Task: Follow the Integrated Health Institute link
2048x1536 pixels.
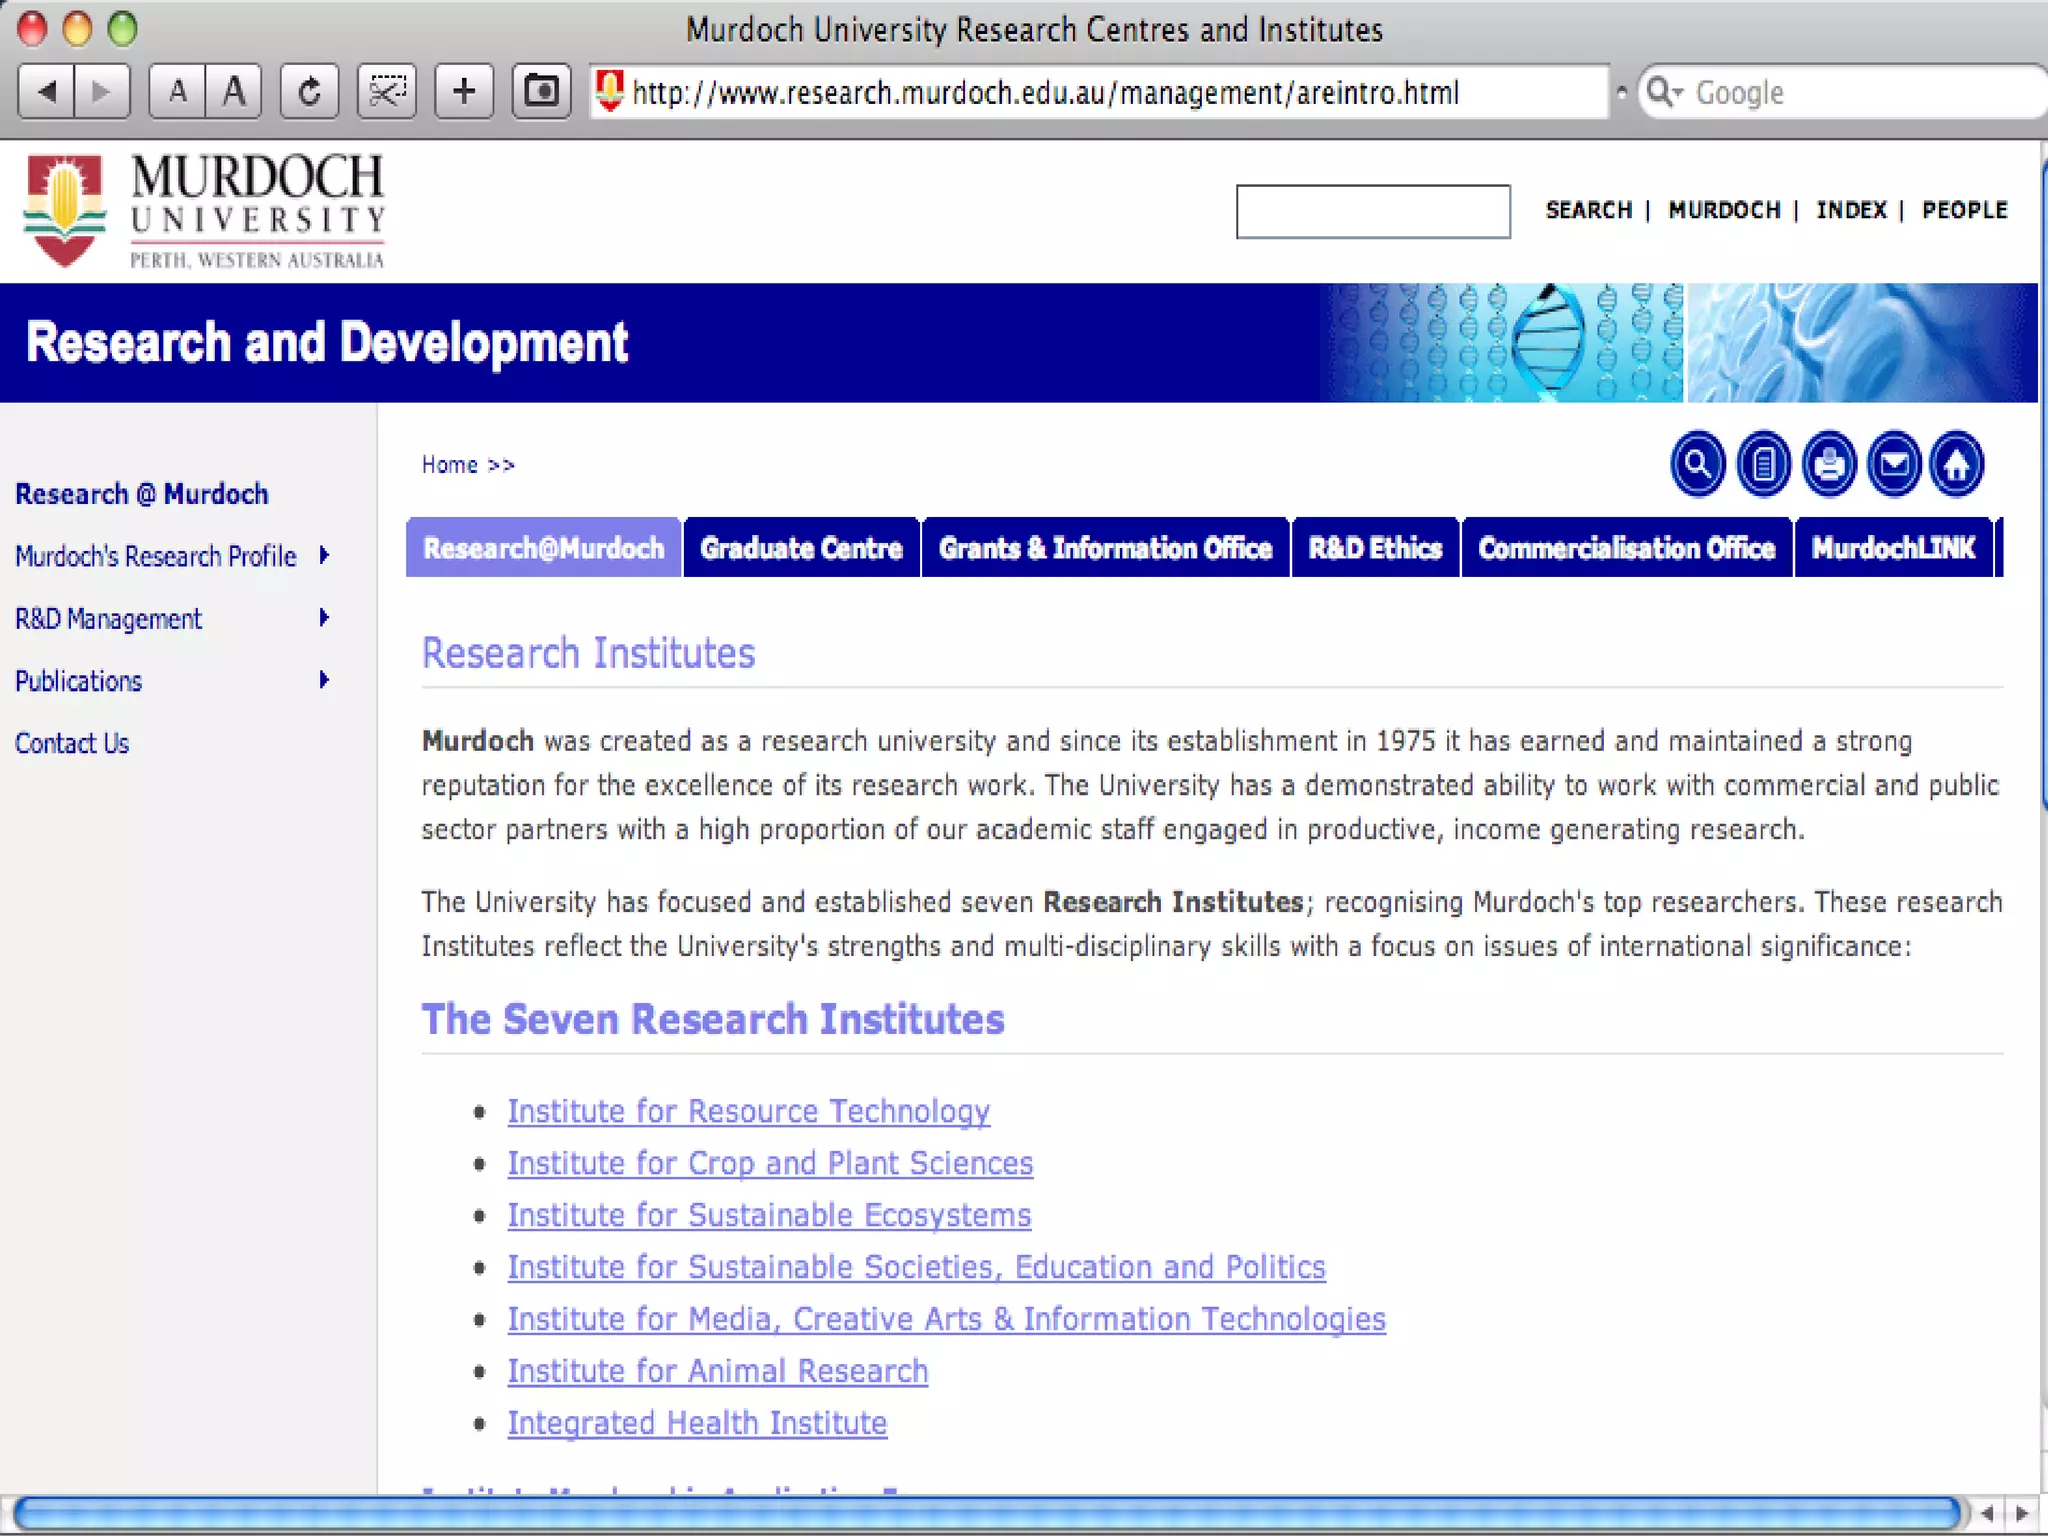Action: coord(697,1423)
